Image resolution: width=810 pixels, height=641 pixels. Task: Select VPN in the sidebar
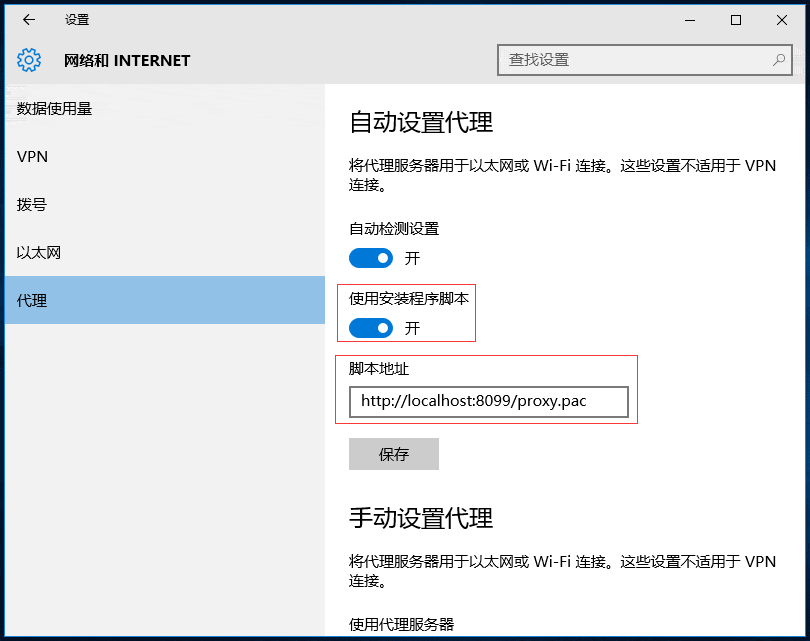coord(33,157)
